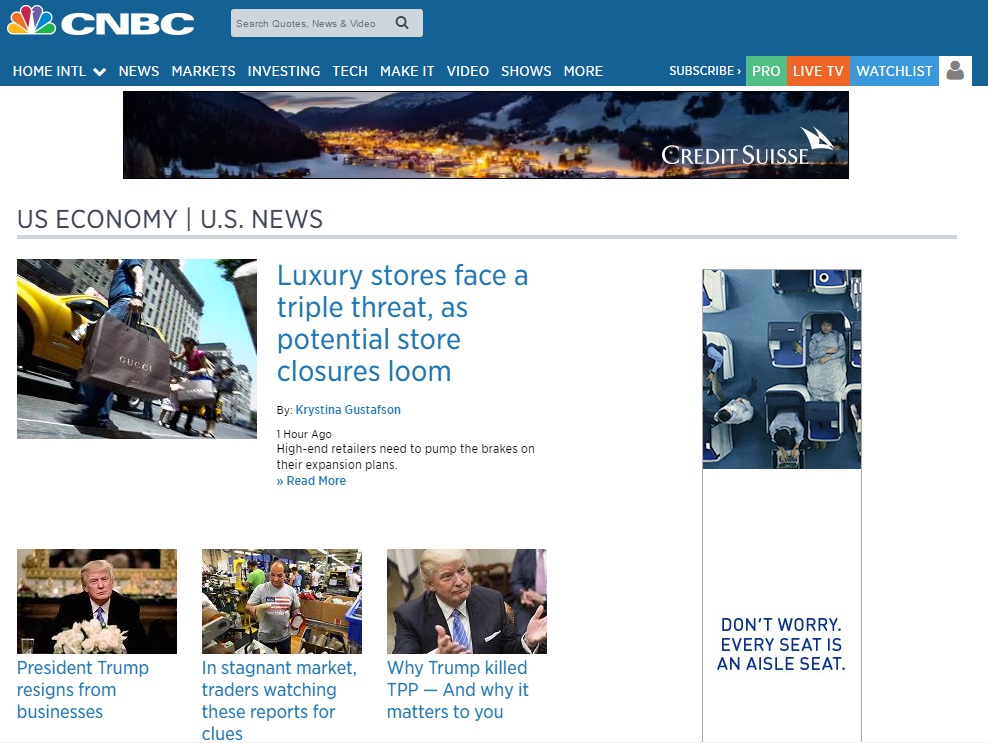Open the orange LIVE TV button
Image resolution: width=988 pixels, height=743 pixels.
click(818, 71)
